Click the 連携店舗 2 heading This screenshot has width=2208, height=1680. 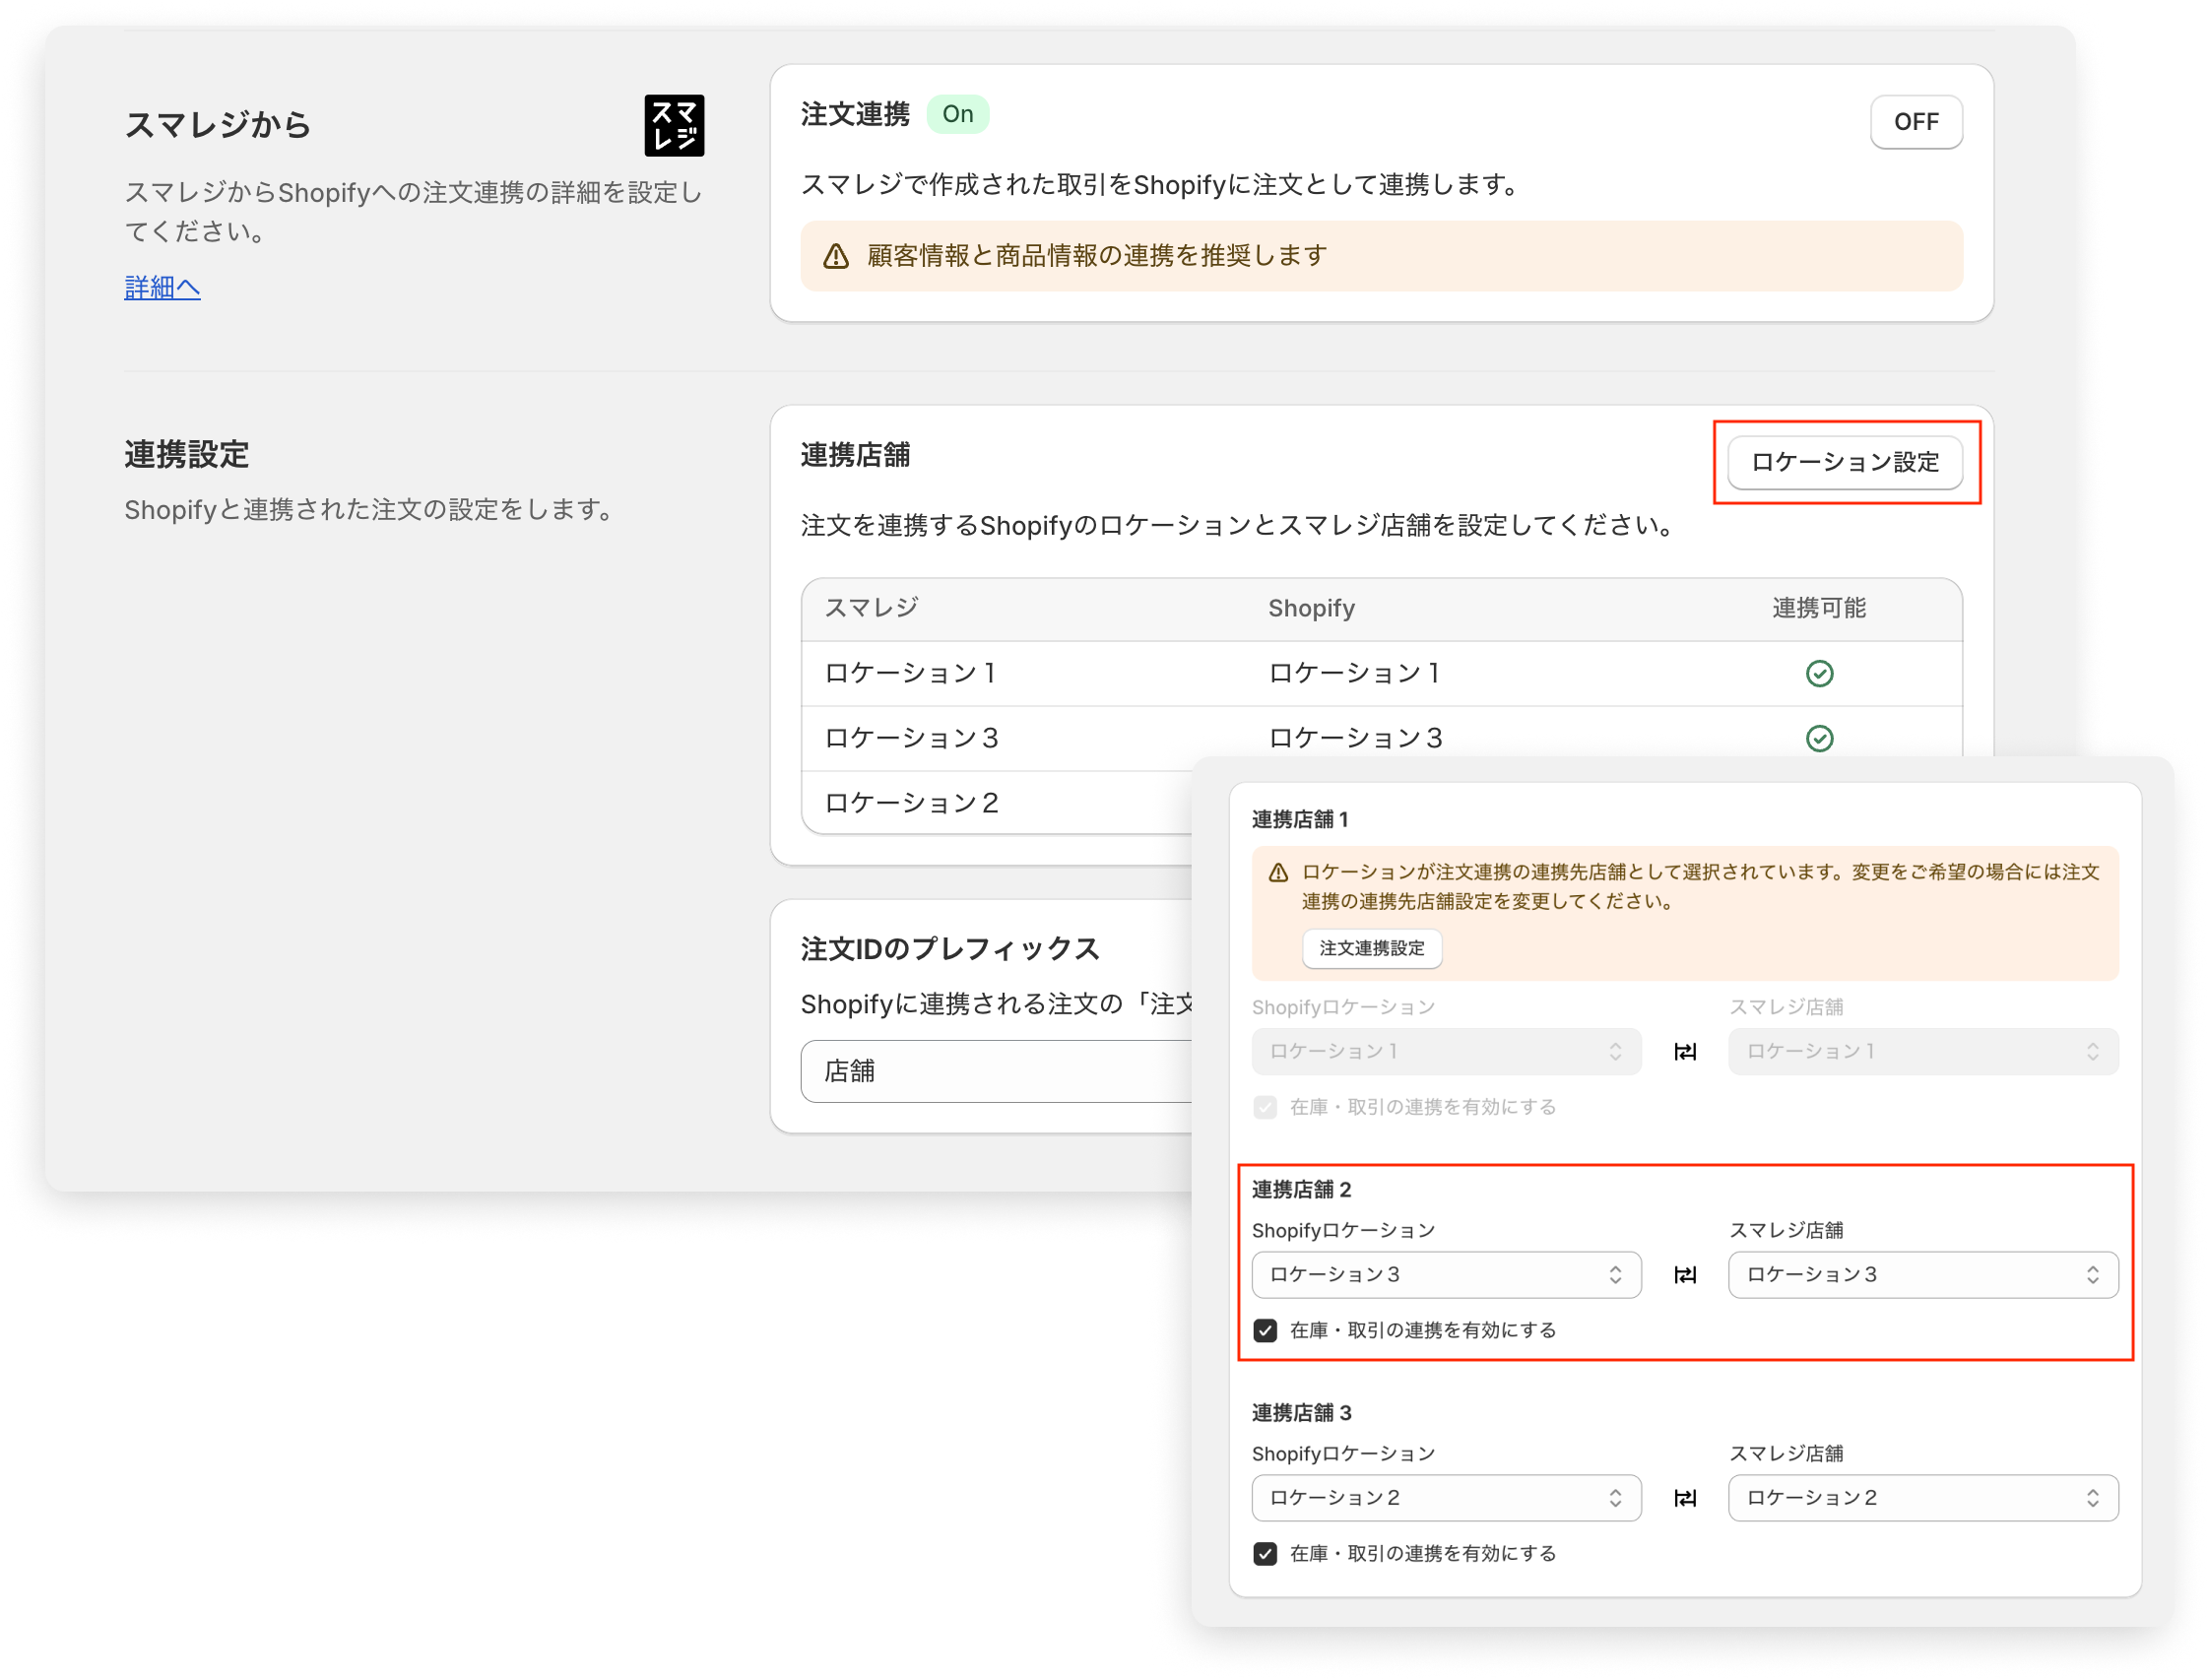click(1301, 1189)
